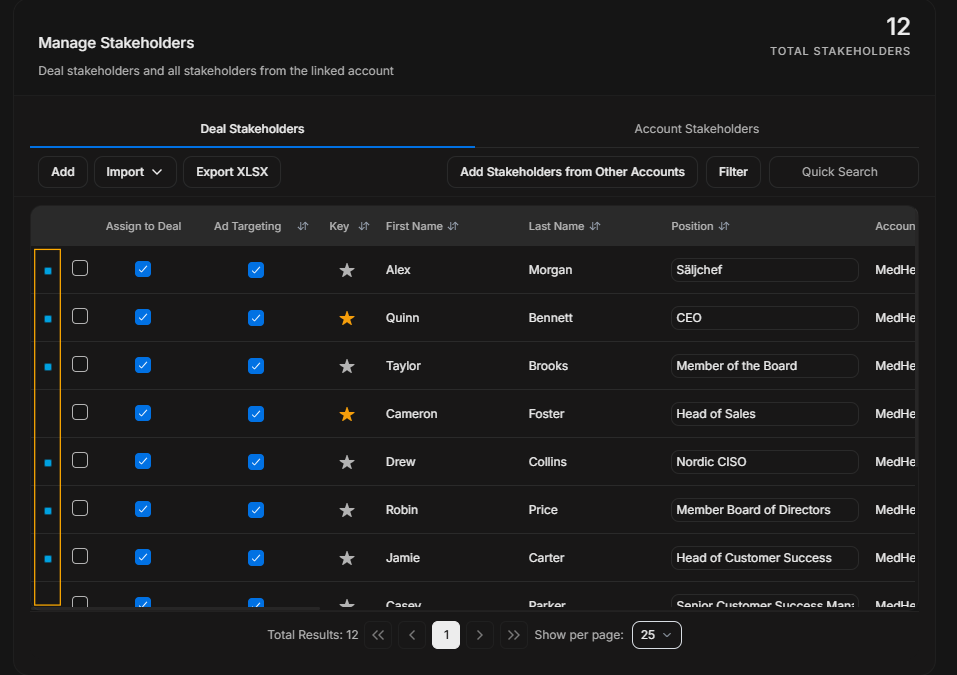Click the Add stakeholder button
This screenshot has width=957, height=675.
click(x=63, y=172)
